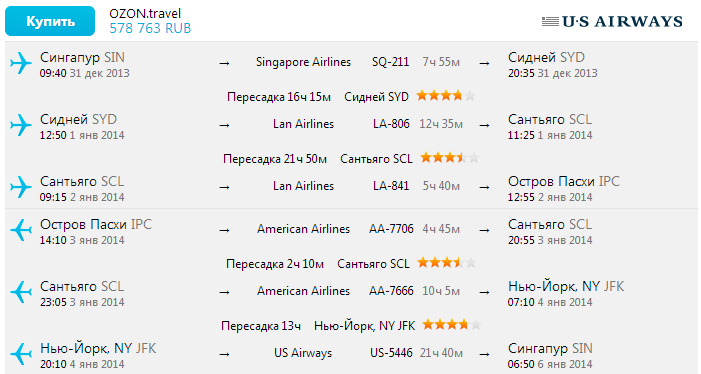
Task: Click return plane icon for Остров Пасхи
Action: 21,230
